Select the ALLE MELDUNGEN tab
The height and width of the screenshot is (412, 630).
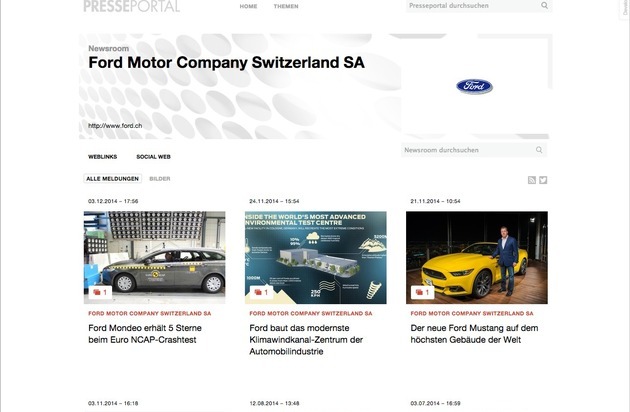coord(112,178)
